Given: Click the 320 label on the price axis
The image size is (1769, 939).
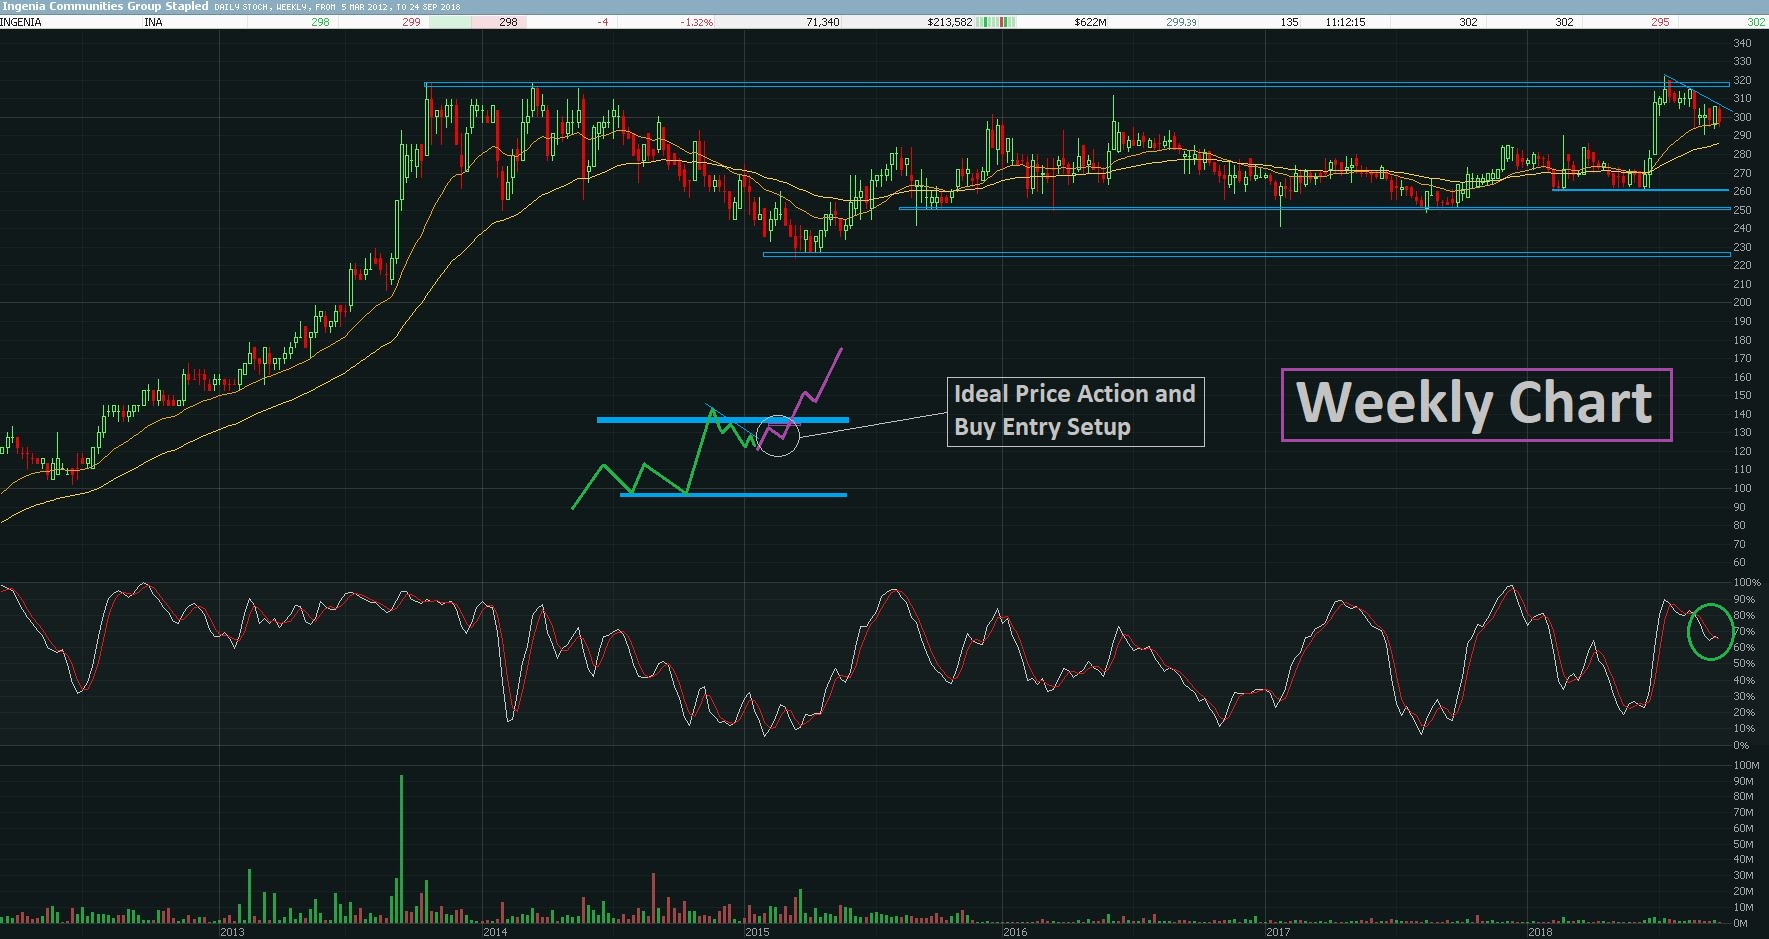Looking at the screenshot, I should point(1742,80).
